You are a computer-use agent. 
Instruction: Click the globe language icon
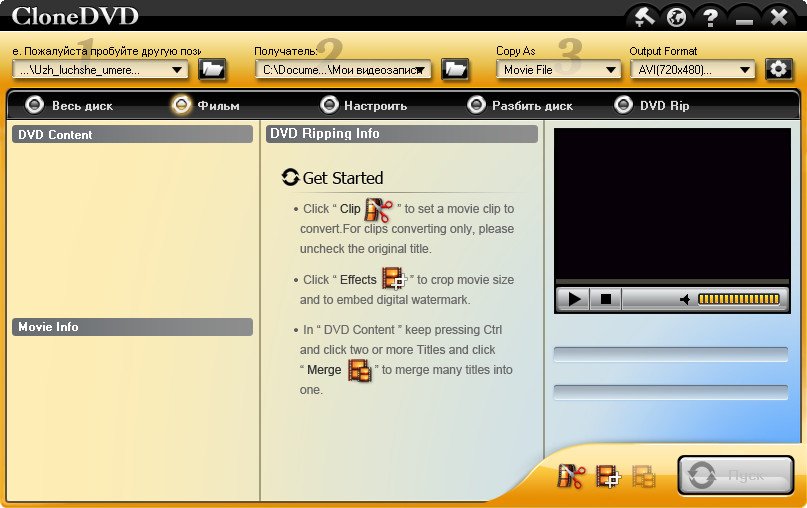676,17
